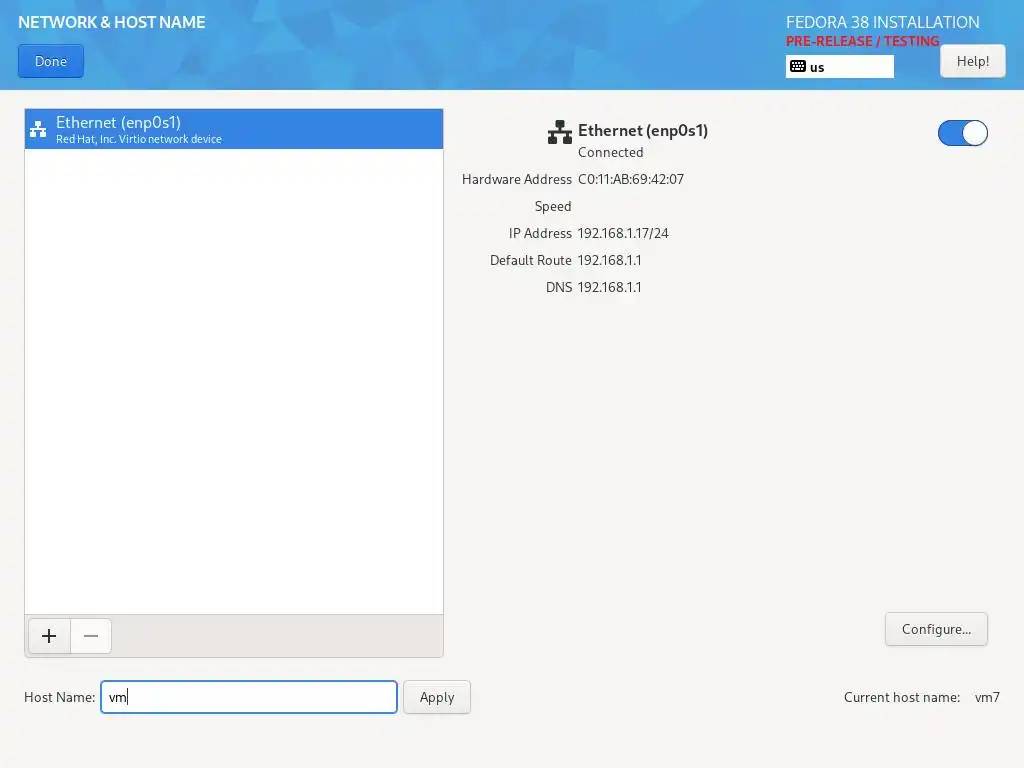Focus the Host Name text field
This screenshot has width=1024, height=768.
click(x=249, y=697)
